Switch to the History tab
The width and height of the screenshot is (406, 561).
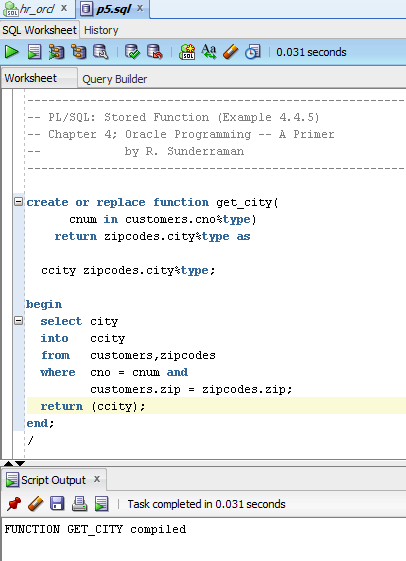101,30
